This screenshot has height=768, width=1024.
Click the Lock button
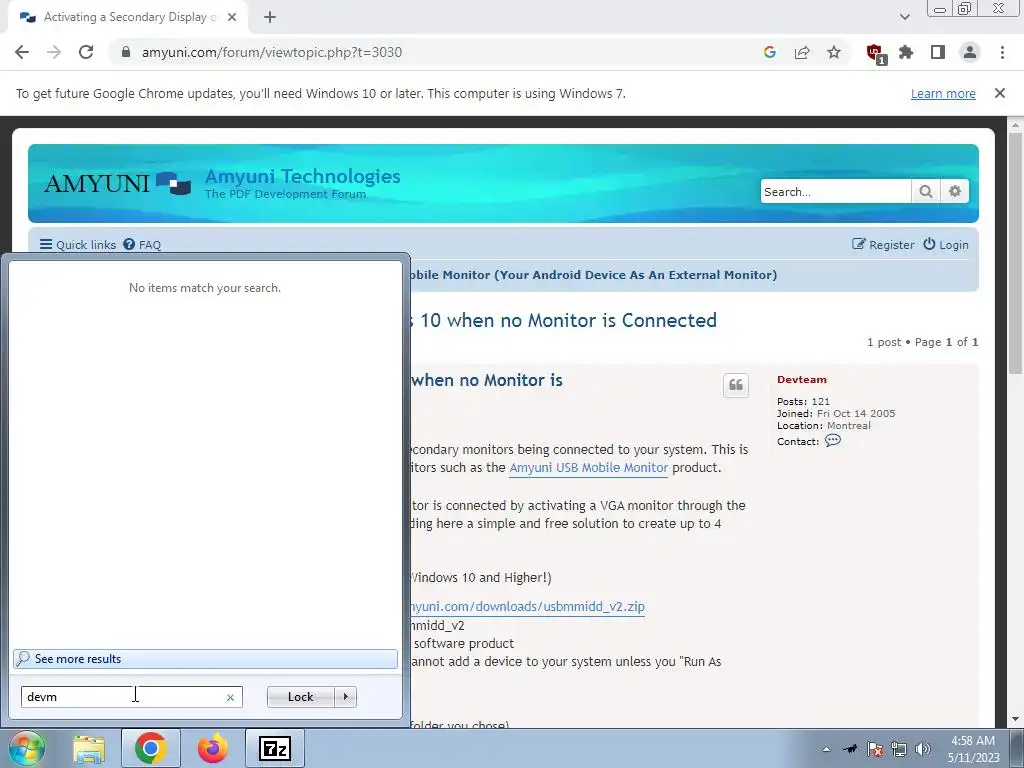point(300,697)
